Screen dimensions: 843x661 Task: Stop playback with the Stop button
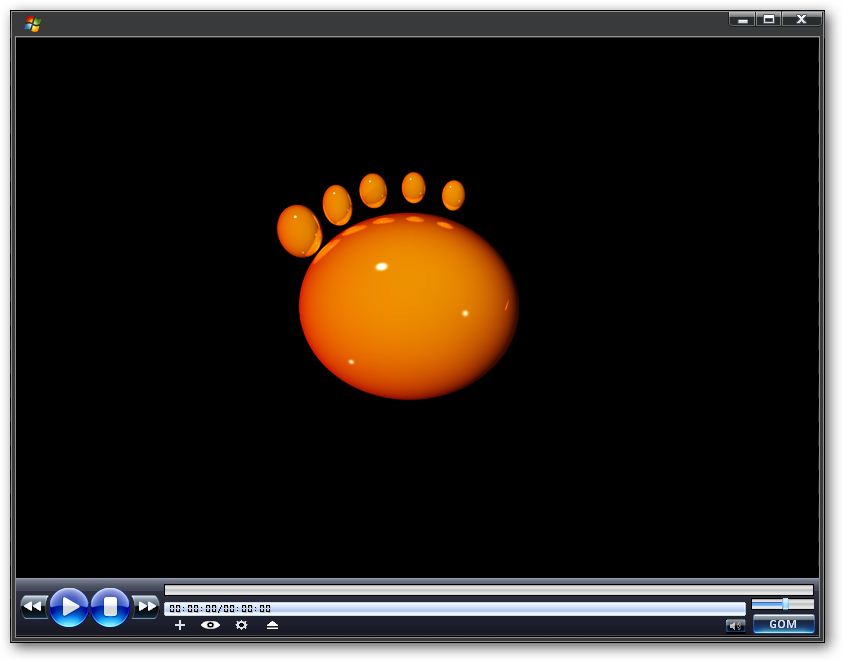110,607
